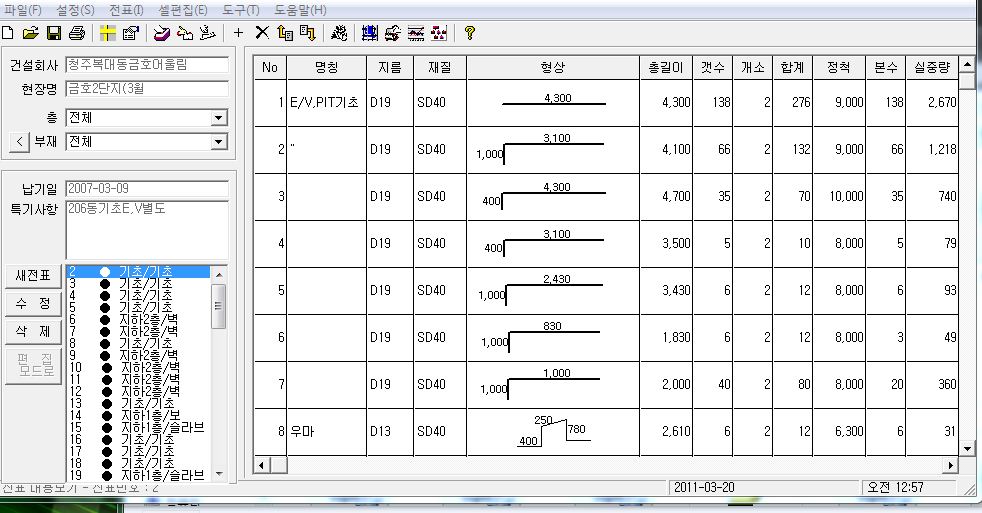Click the new document icon
Image resolution: width=982 pixels, height=513 pixels.
8,33
